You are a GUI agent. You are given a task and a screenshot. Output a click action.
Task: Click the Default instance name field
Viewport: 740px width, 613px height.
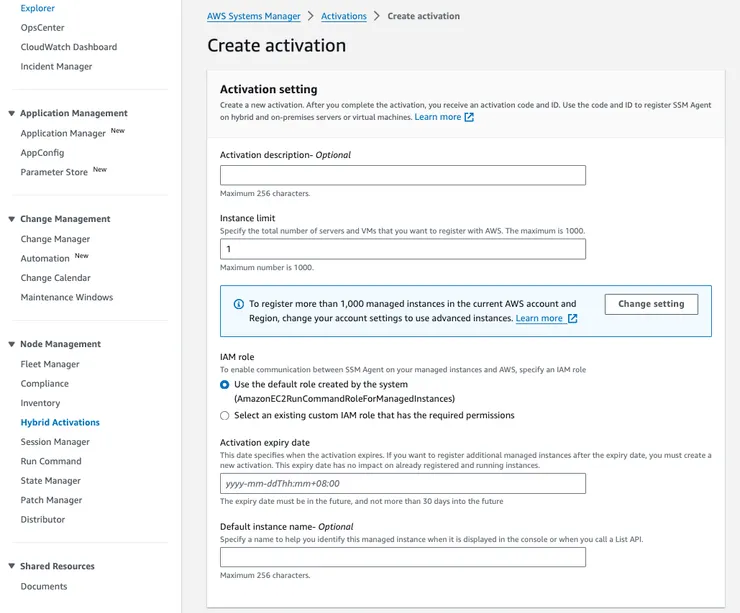tap(402, 557)
